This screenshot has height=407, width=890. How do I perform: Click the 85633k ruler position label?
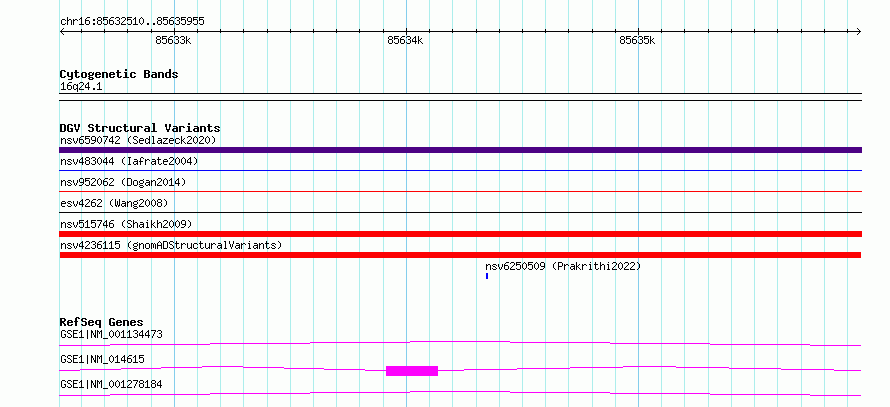click(x=173, y=41)
